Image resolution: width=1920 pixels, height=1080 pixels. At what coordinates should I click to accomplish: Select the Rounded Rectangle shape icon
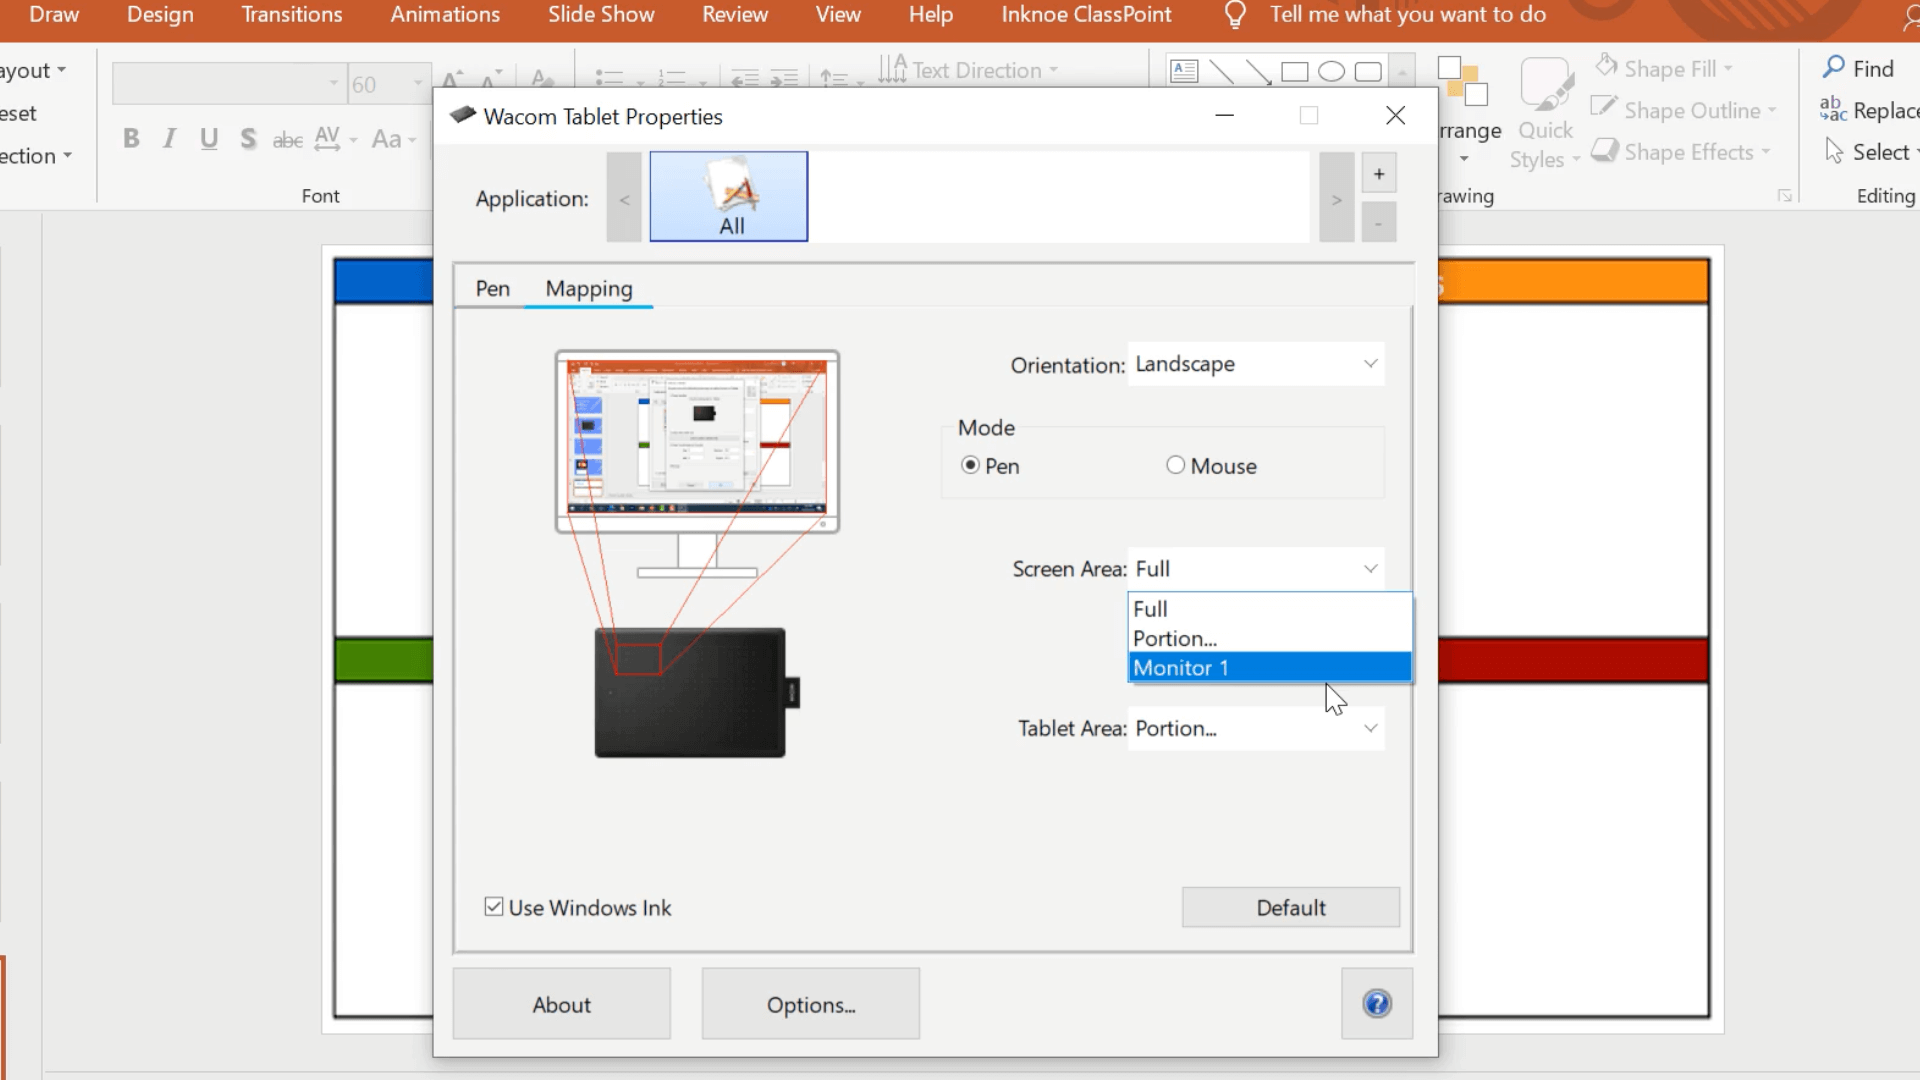click(x=1368, y=72)
